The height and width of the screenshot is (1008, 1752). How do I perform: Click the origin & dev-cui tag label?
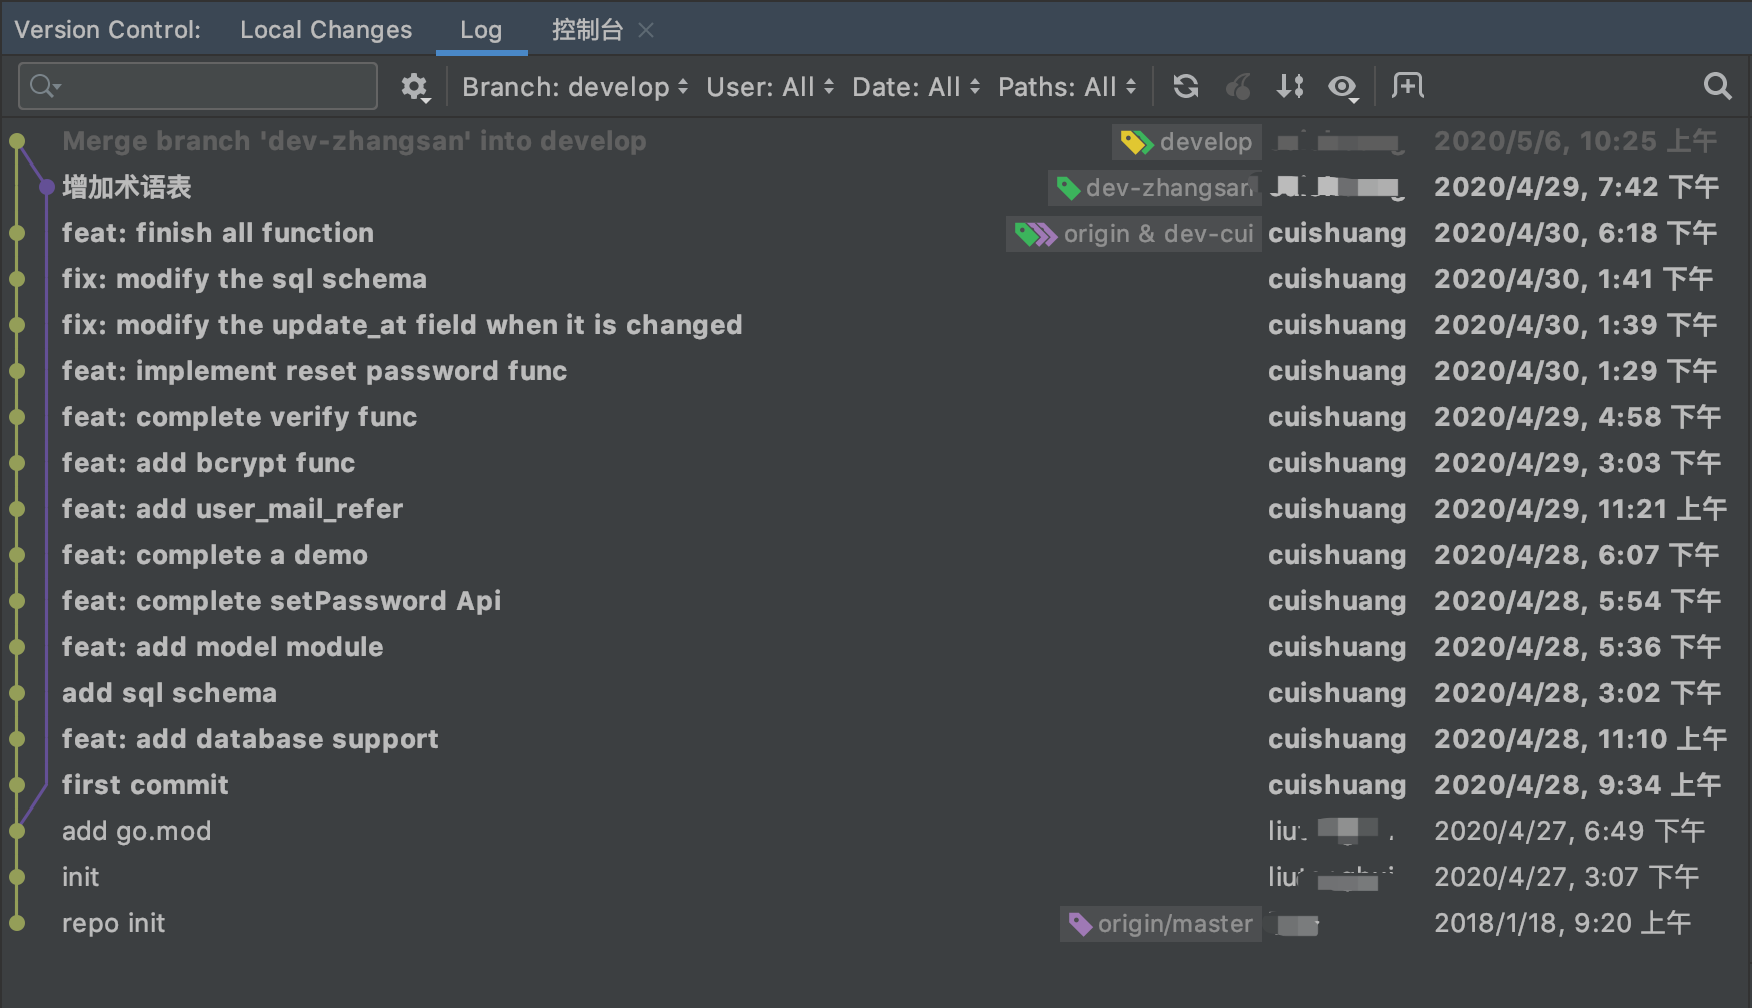coord(1135,234)
